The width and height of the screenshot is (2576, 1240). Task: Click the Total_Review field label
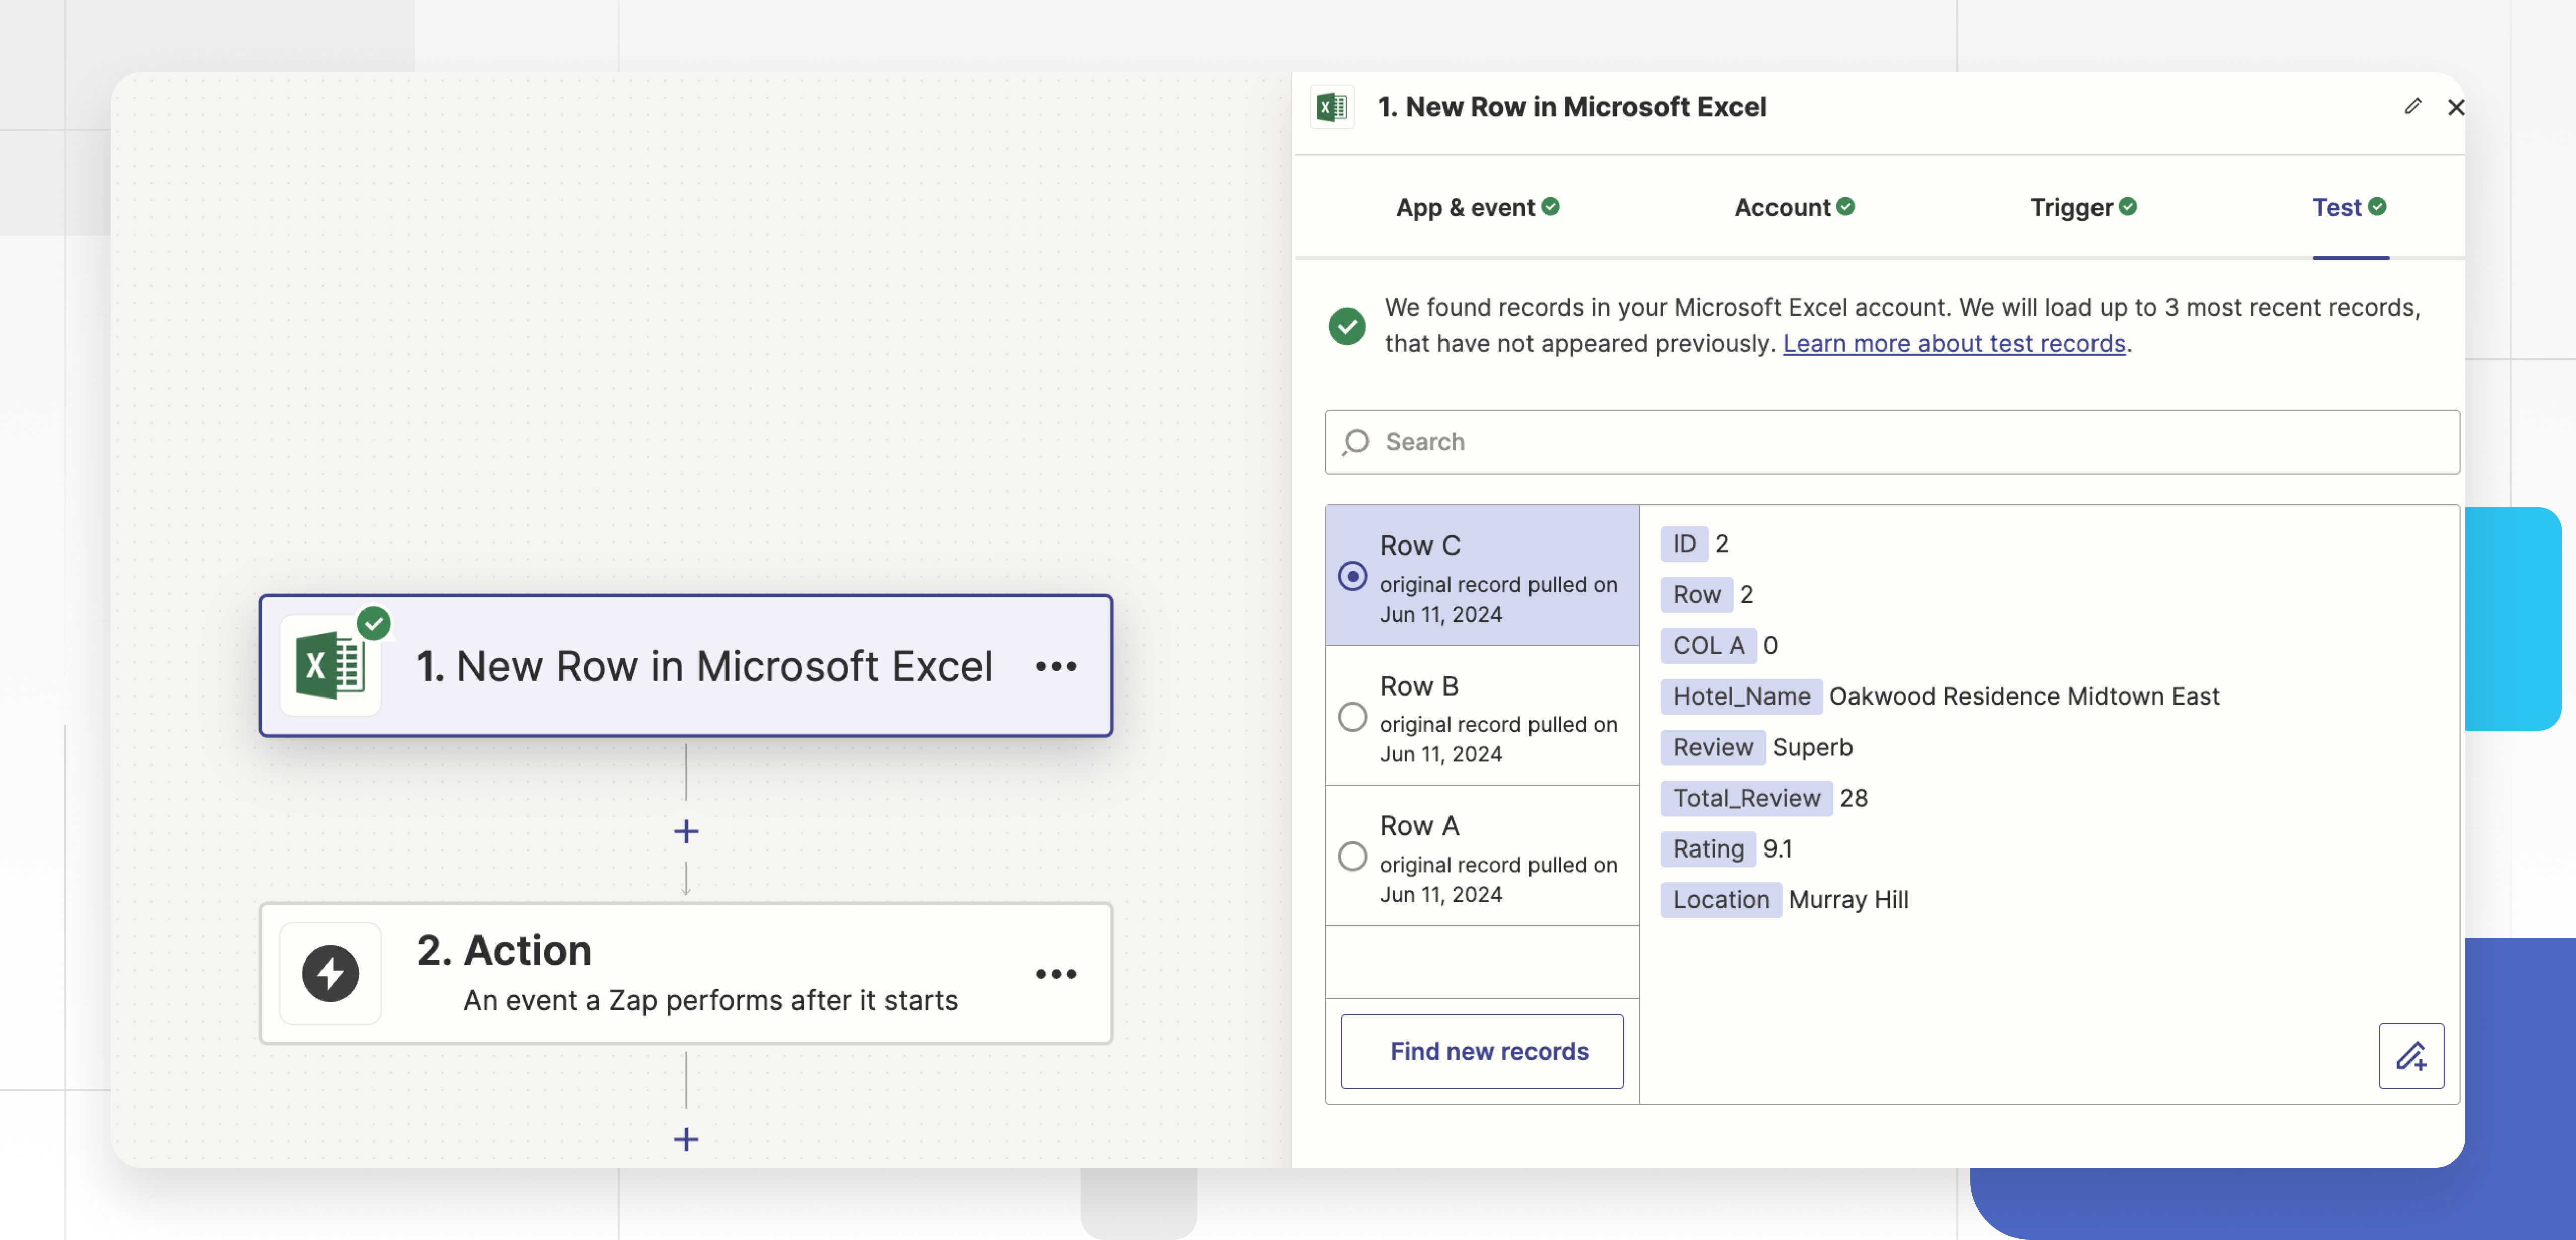(1746, 798)
